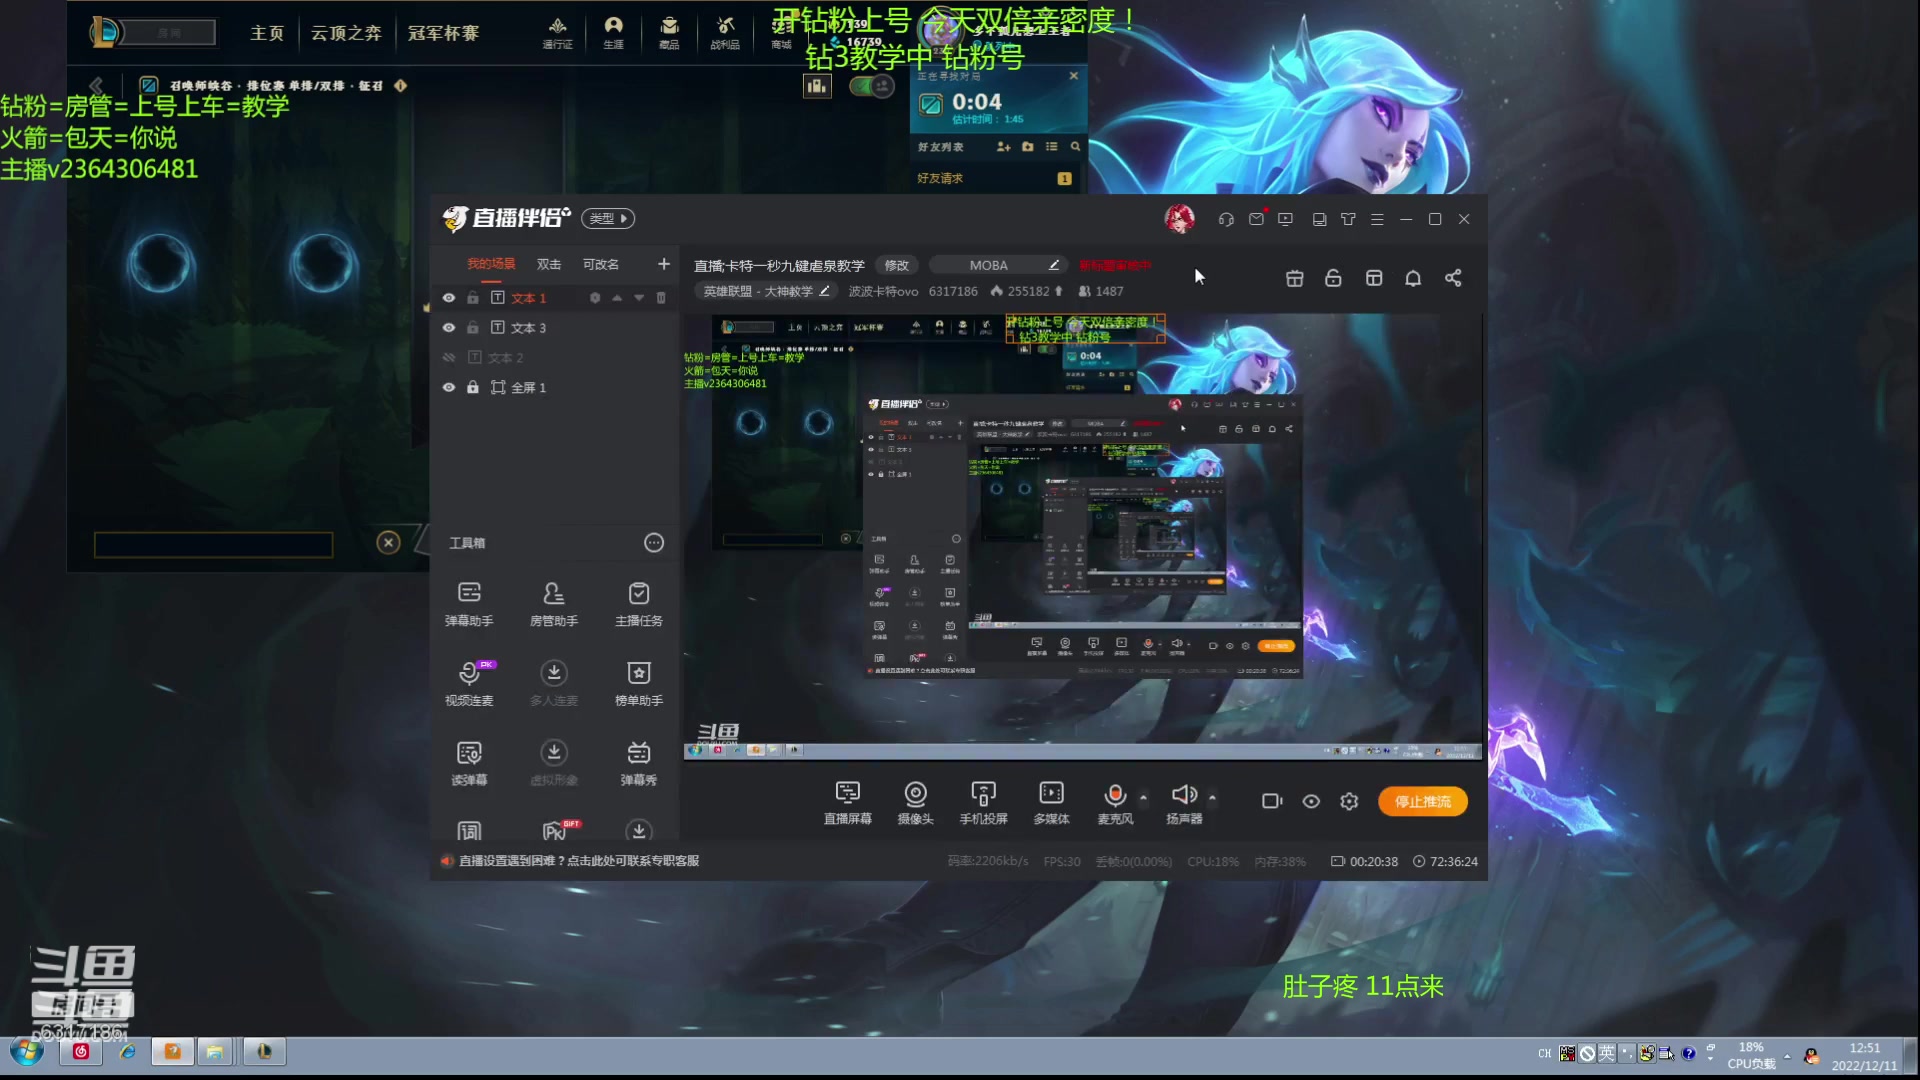
Task: Switch to 可改名 scene tab
Action: (601, 264)
